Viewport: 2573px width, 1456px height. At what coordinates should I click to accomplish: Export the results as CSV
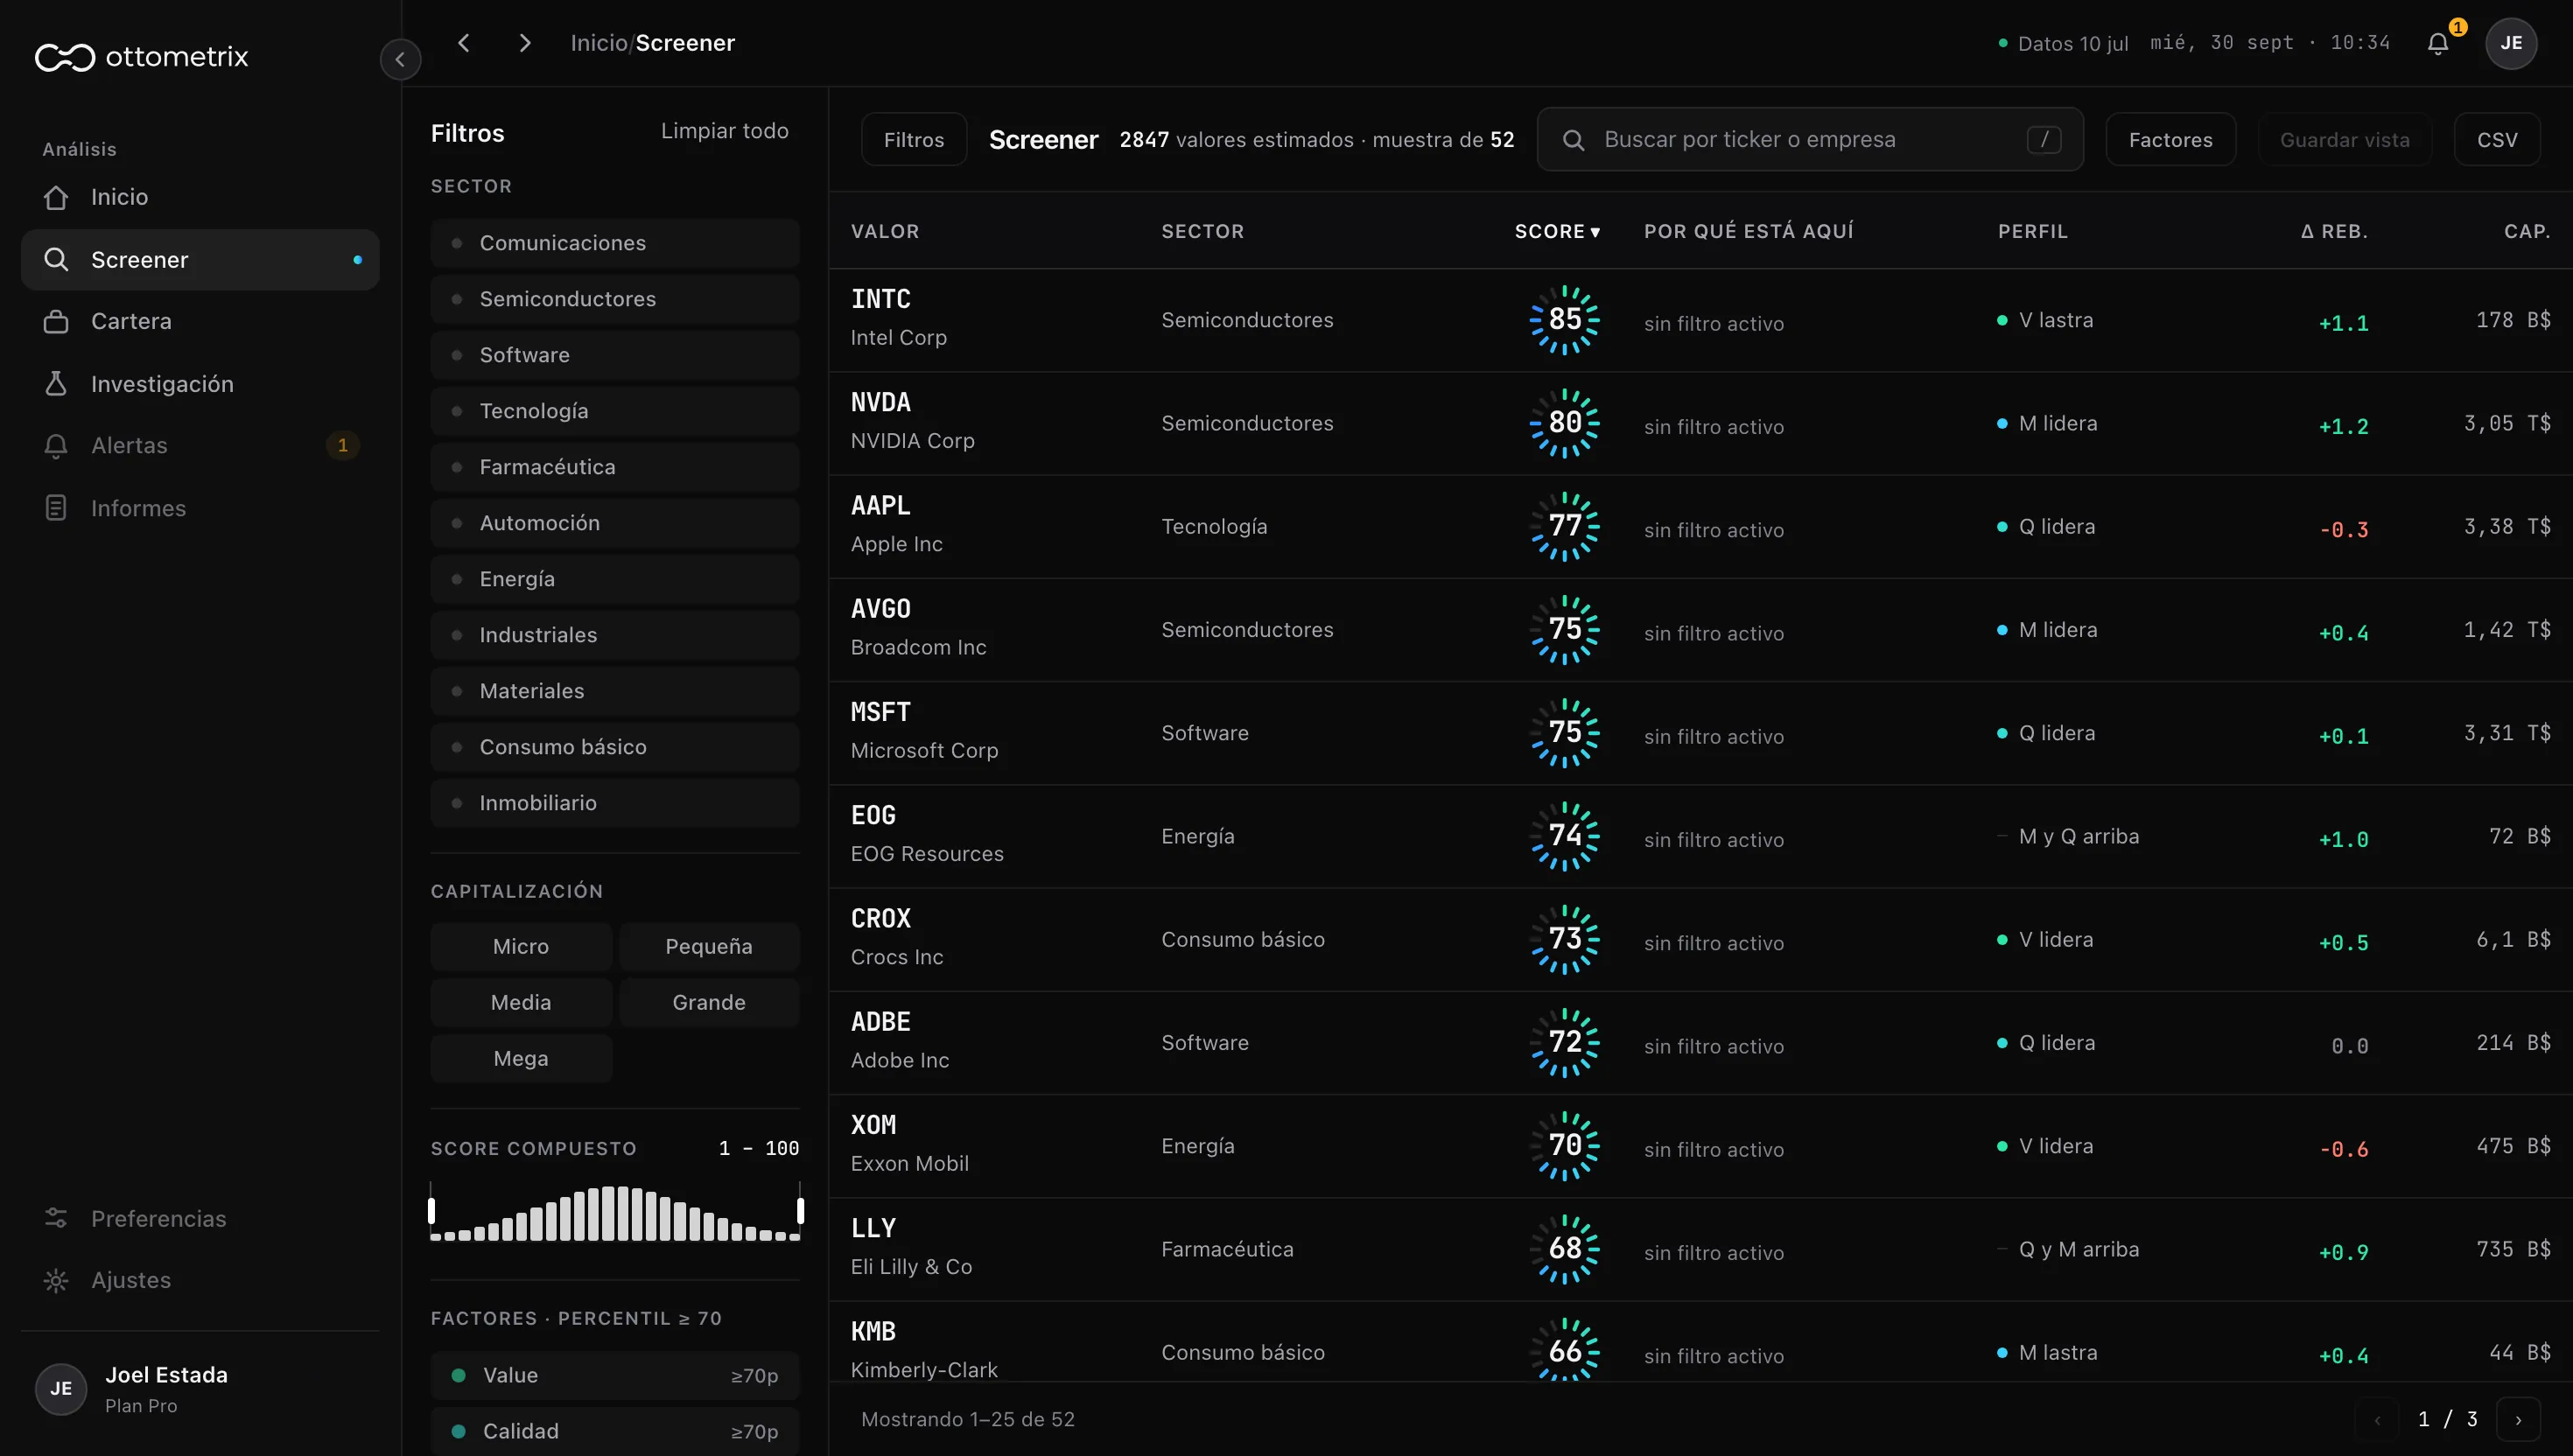pyautogui.click(x=2497, y=140)
